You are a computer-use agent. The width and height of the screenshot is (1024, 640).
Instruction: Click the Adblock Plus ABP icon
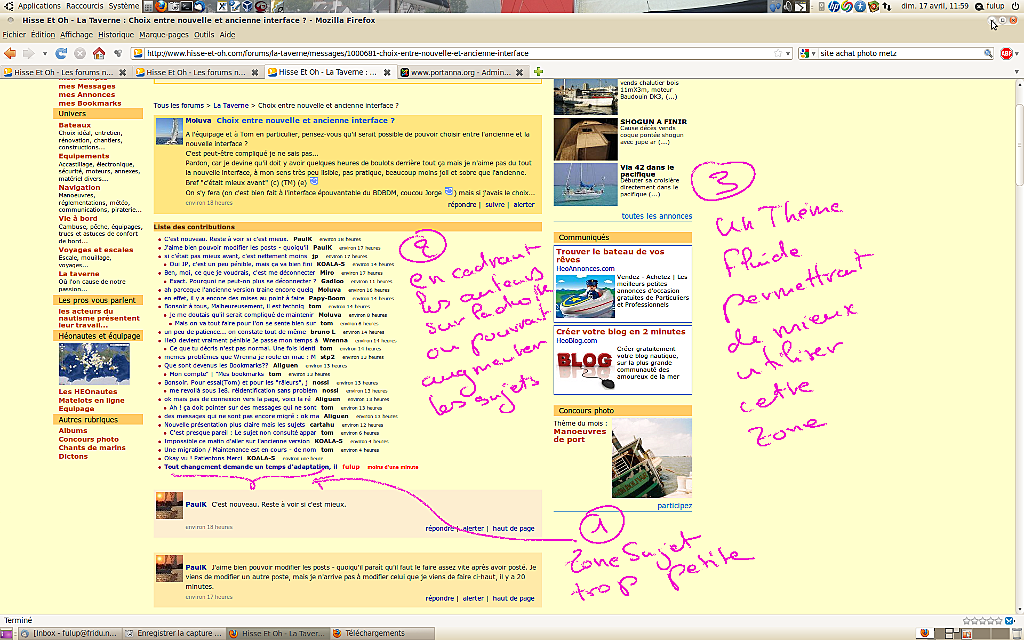coord(1006,54)
